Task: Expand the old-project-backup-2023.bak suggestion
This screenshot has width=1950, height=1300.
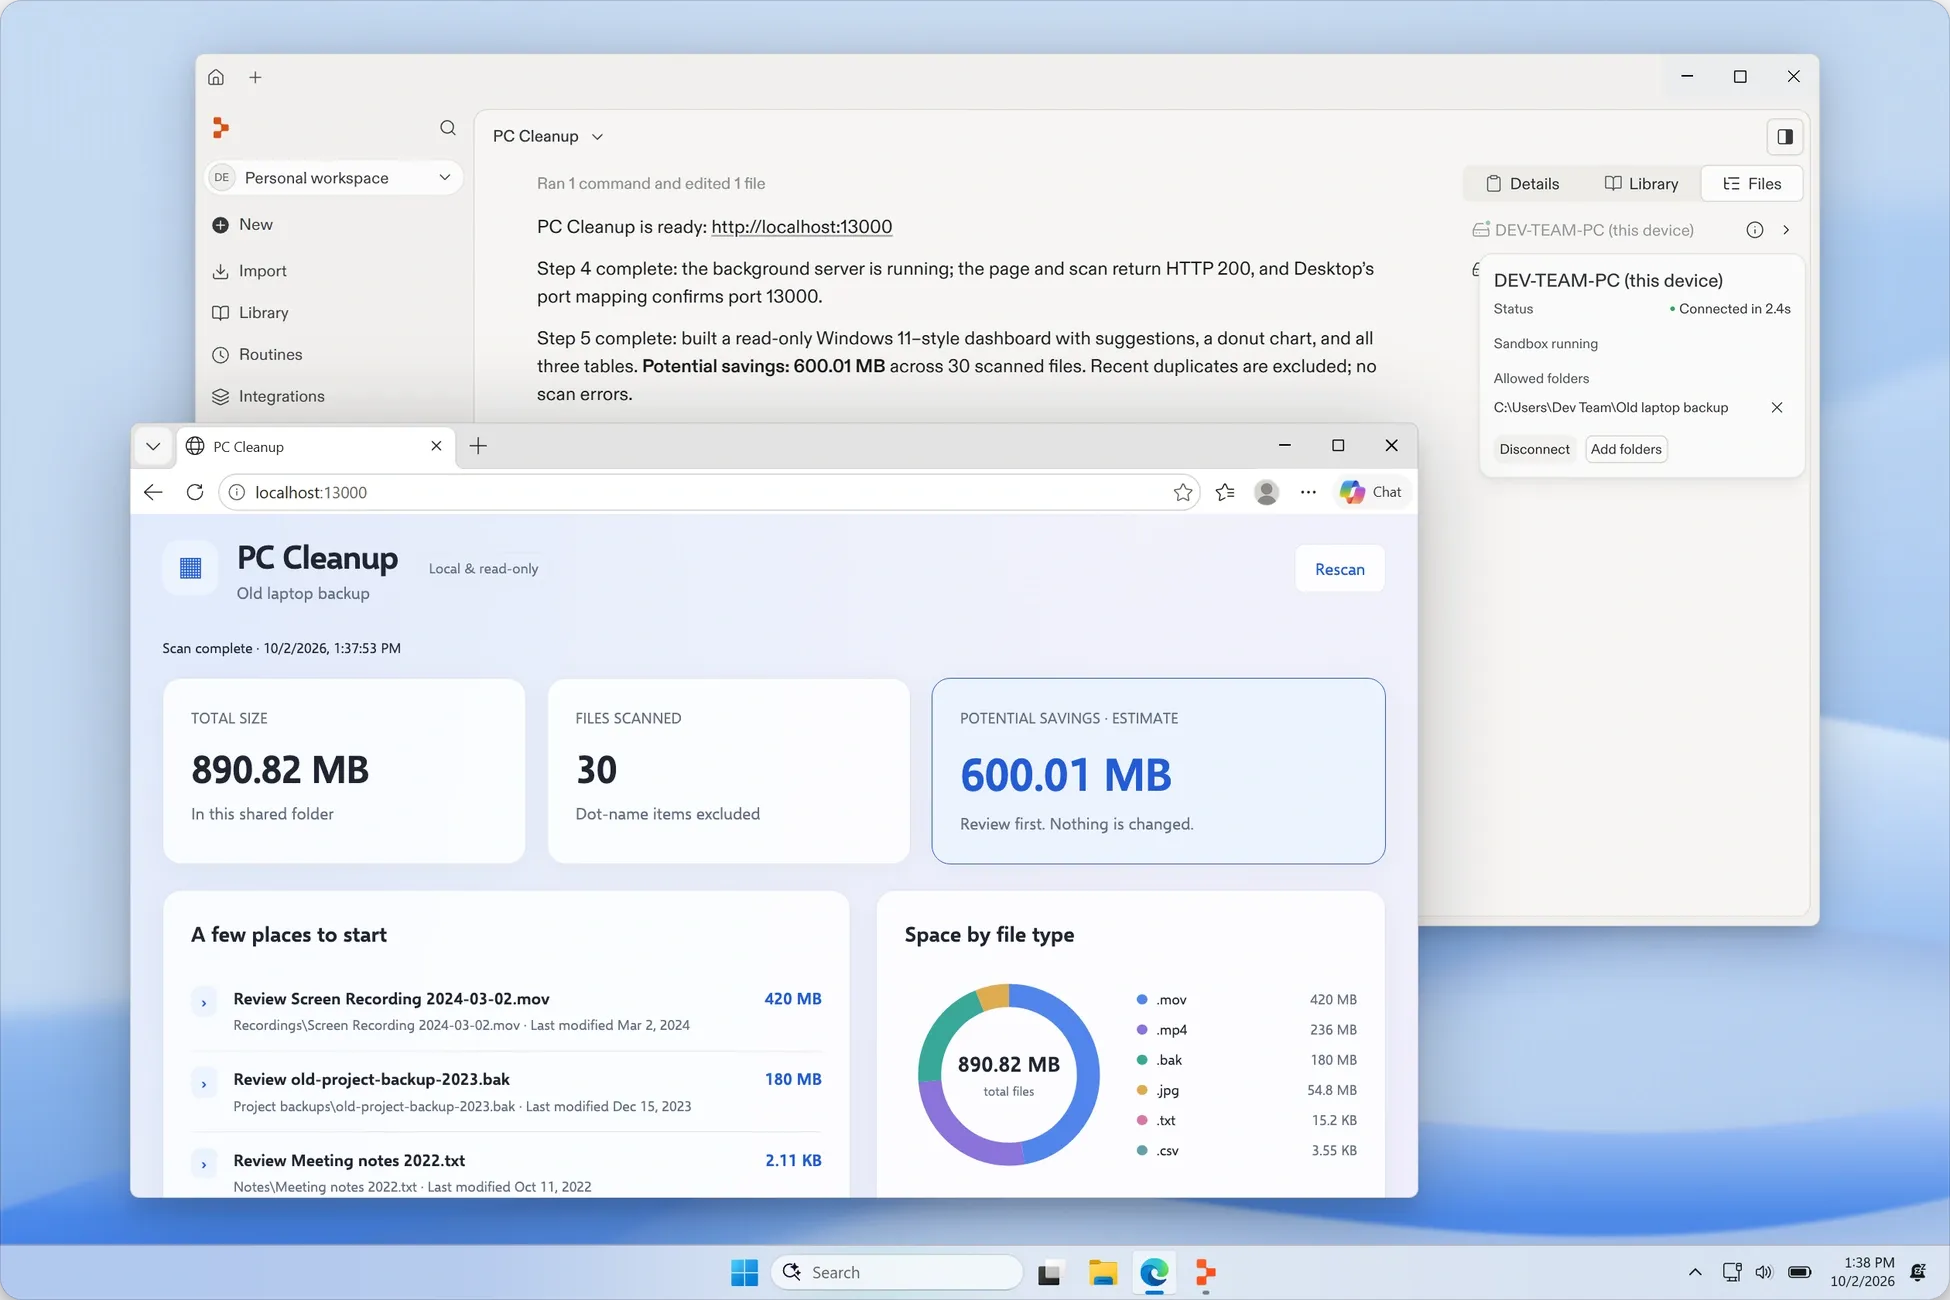Action: click(x=204, y=1083)
